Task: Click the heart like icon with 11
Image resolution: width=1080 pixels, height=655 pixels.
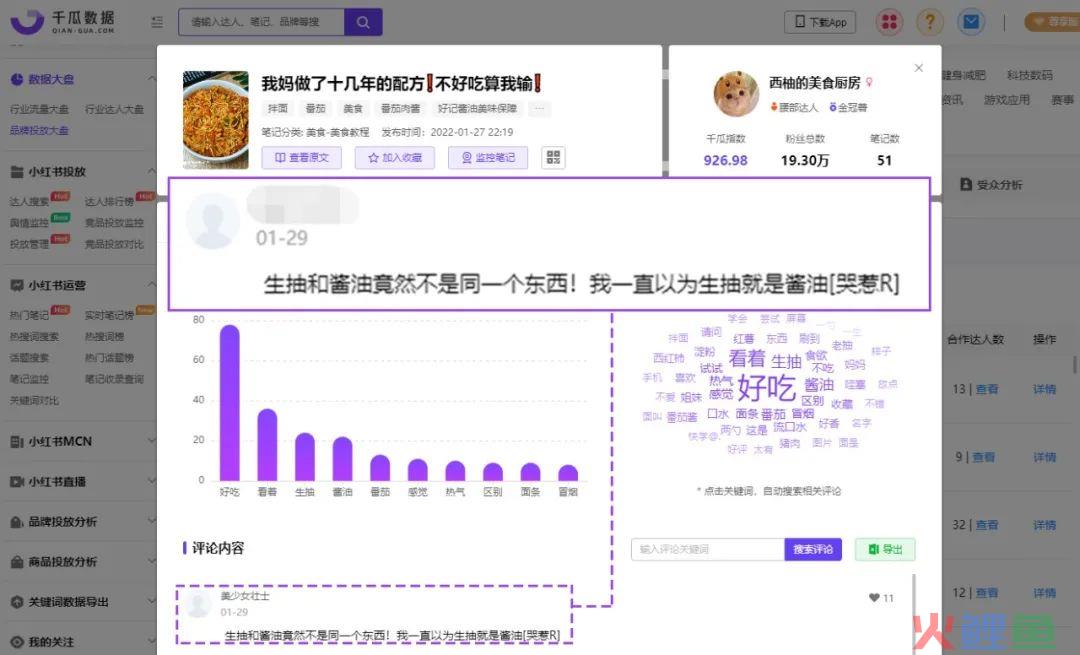Action: (874, 598)
